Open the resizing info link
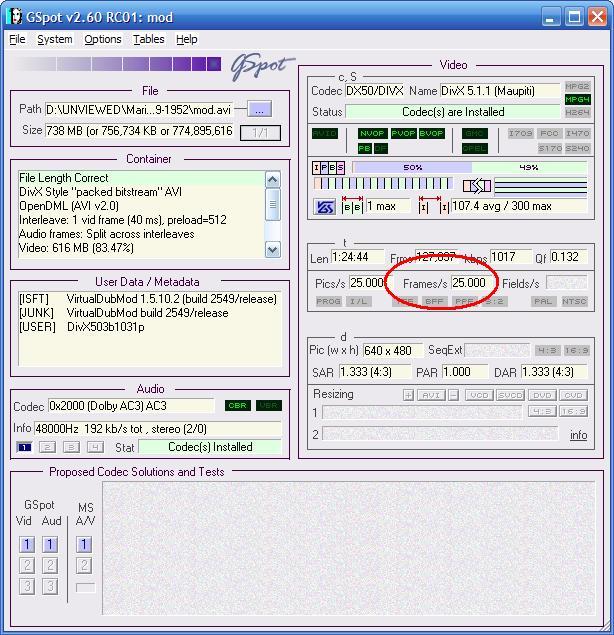 click(578, 435)
